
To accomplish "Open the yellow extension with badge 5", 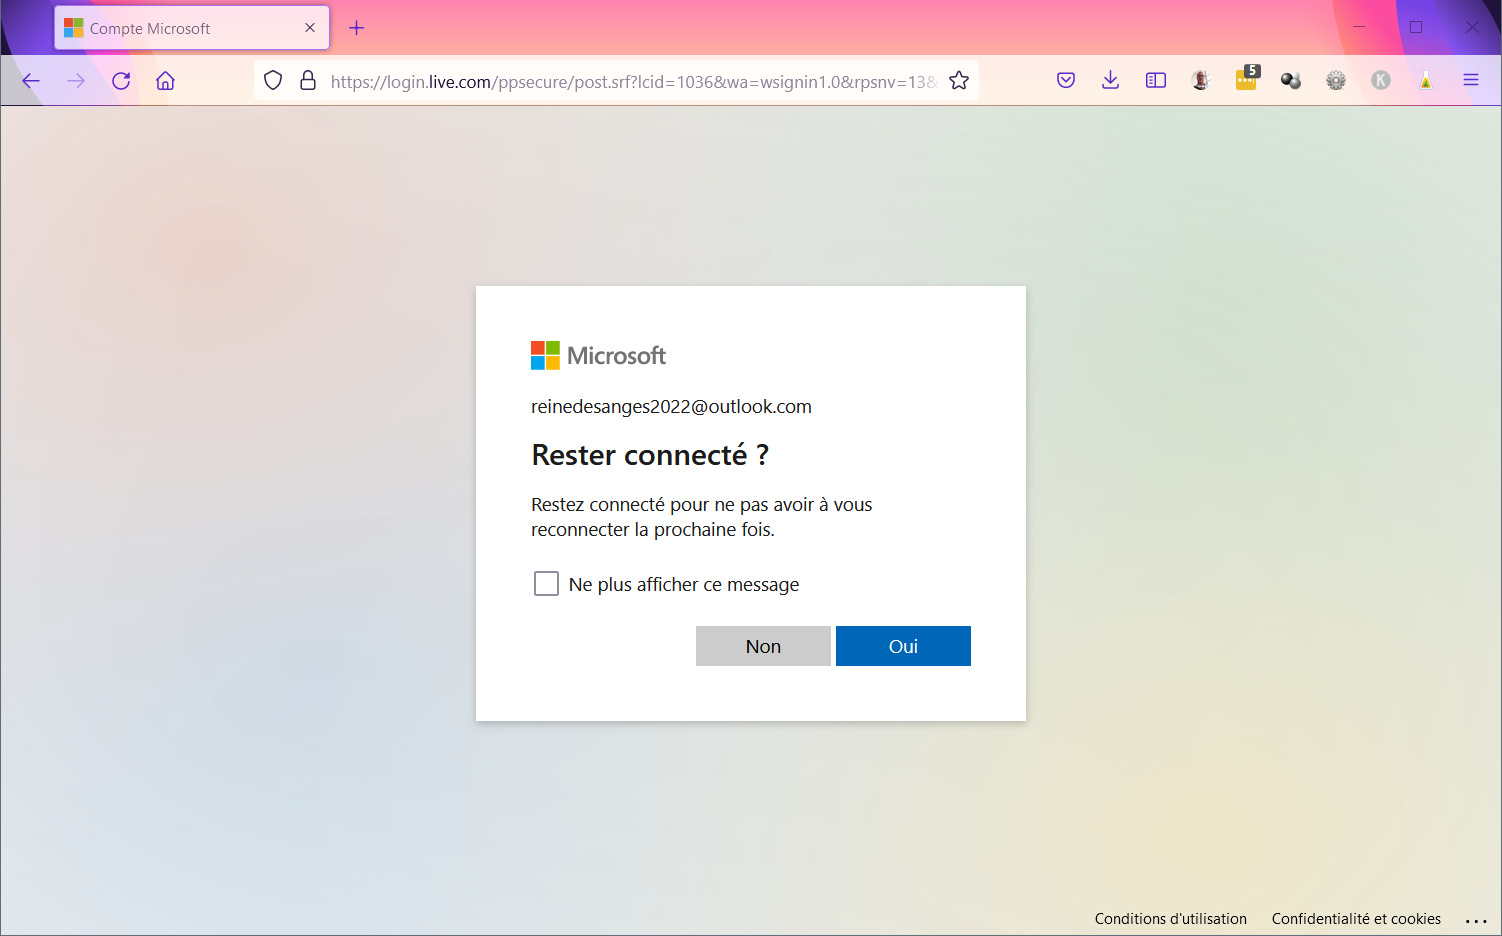I will point(1247,78).
